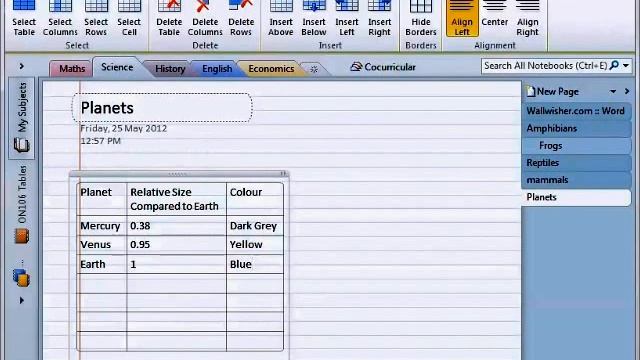Screen dimensions: 640x360
Task: Click the Planet header cell
Action: click(102, 199)
